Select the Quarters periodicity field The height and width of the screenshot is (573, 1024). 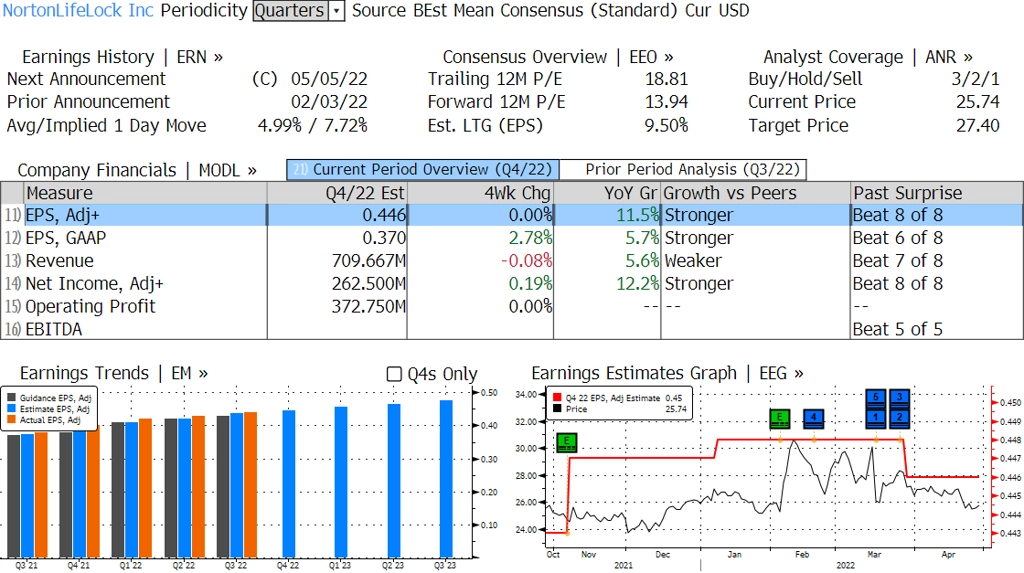click(291, 11)
